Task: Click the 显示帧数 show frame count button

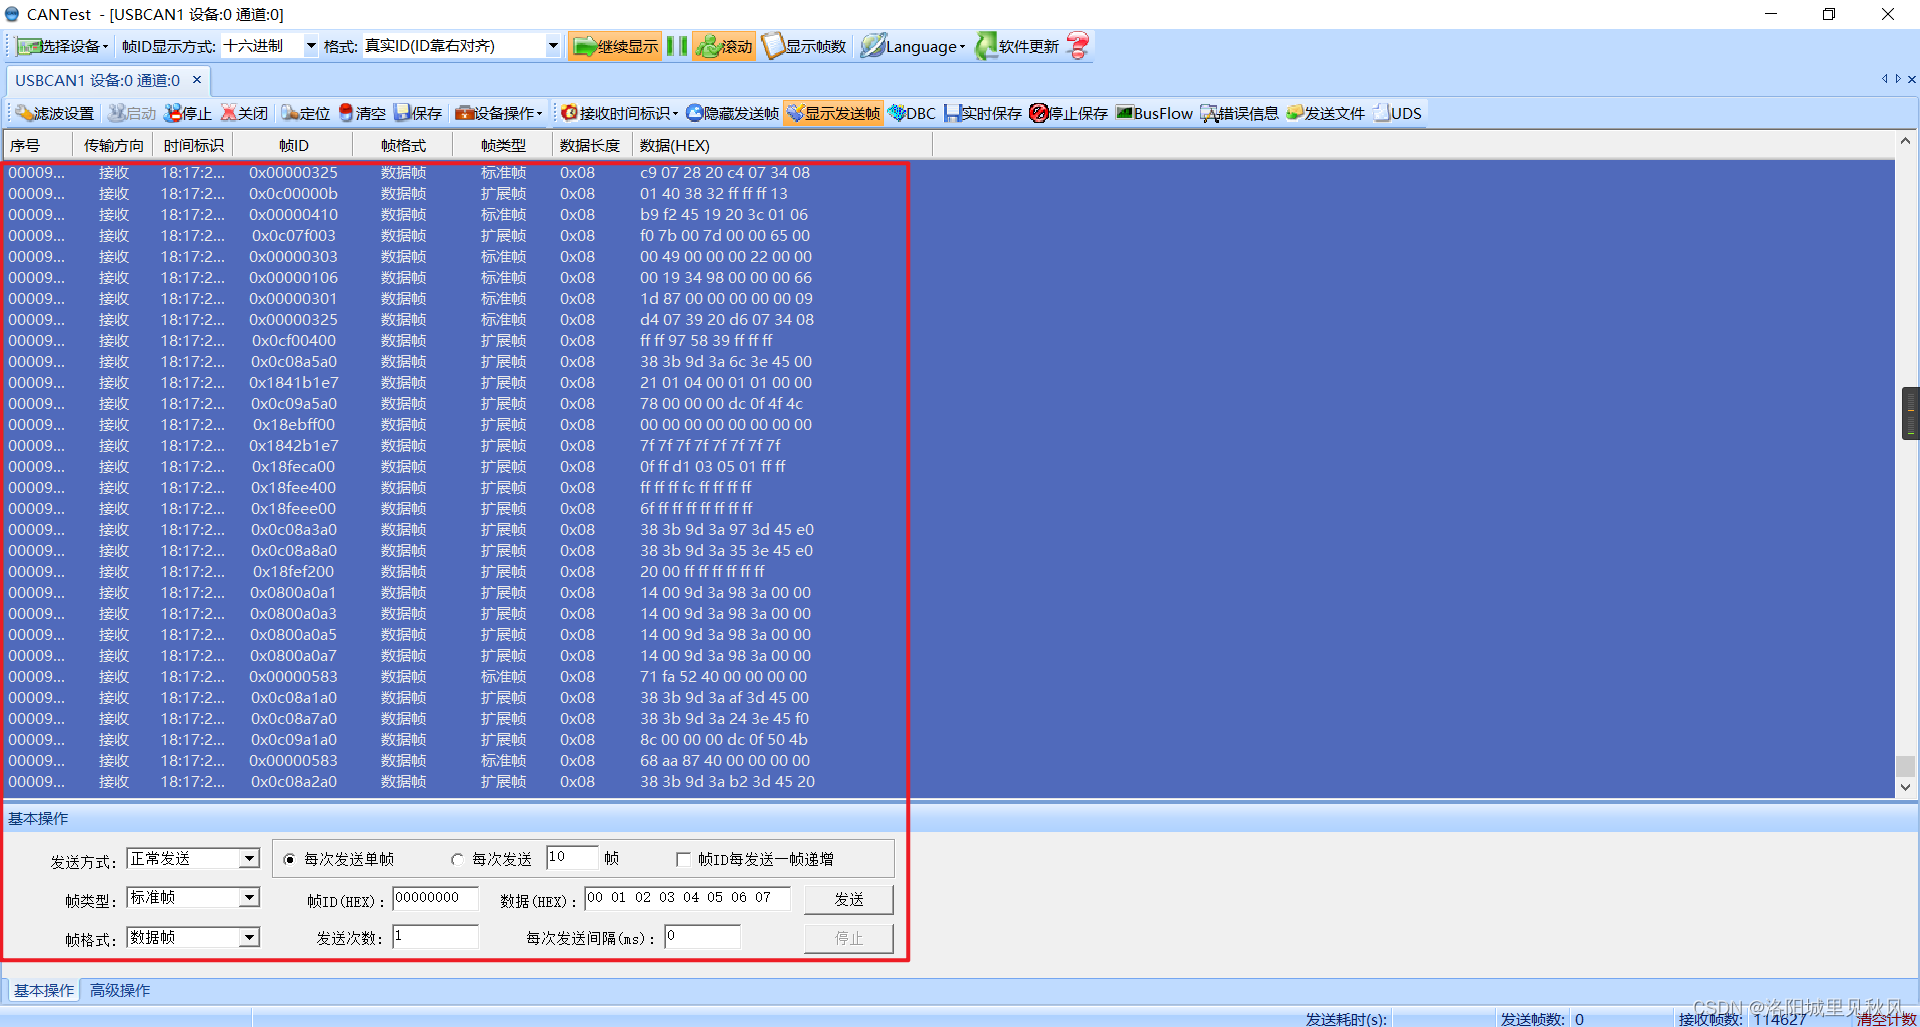Action: [804, 46]
